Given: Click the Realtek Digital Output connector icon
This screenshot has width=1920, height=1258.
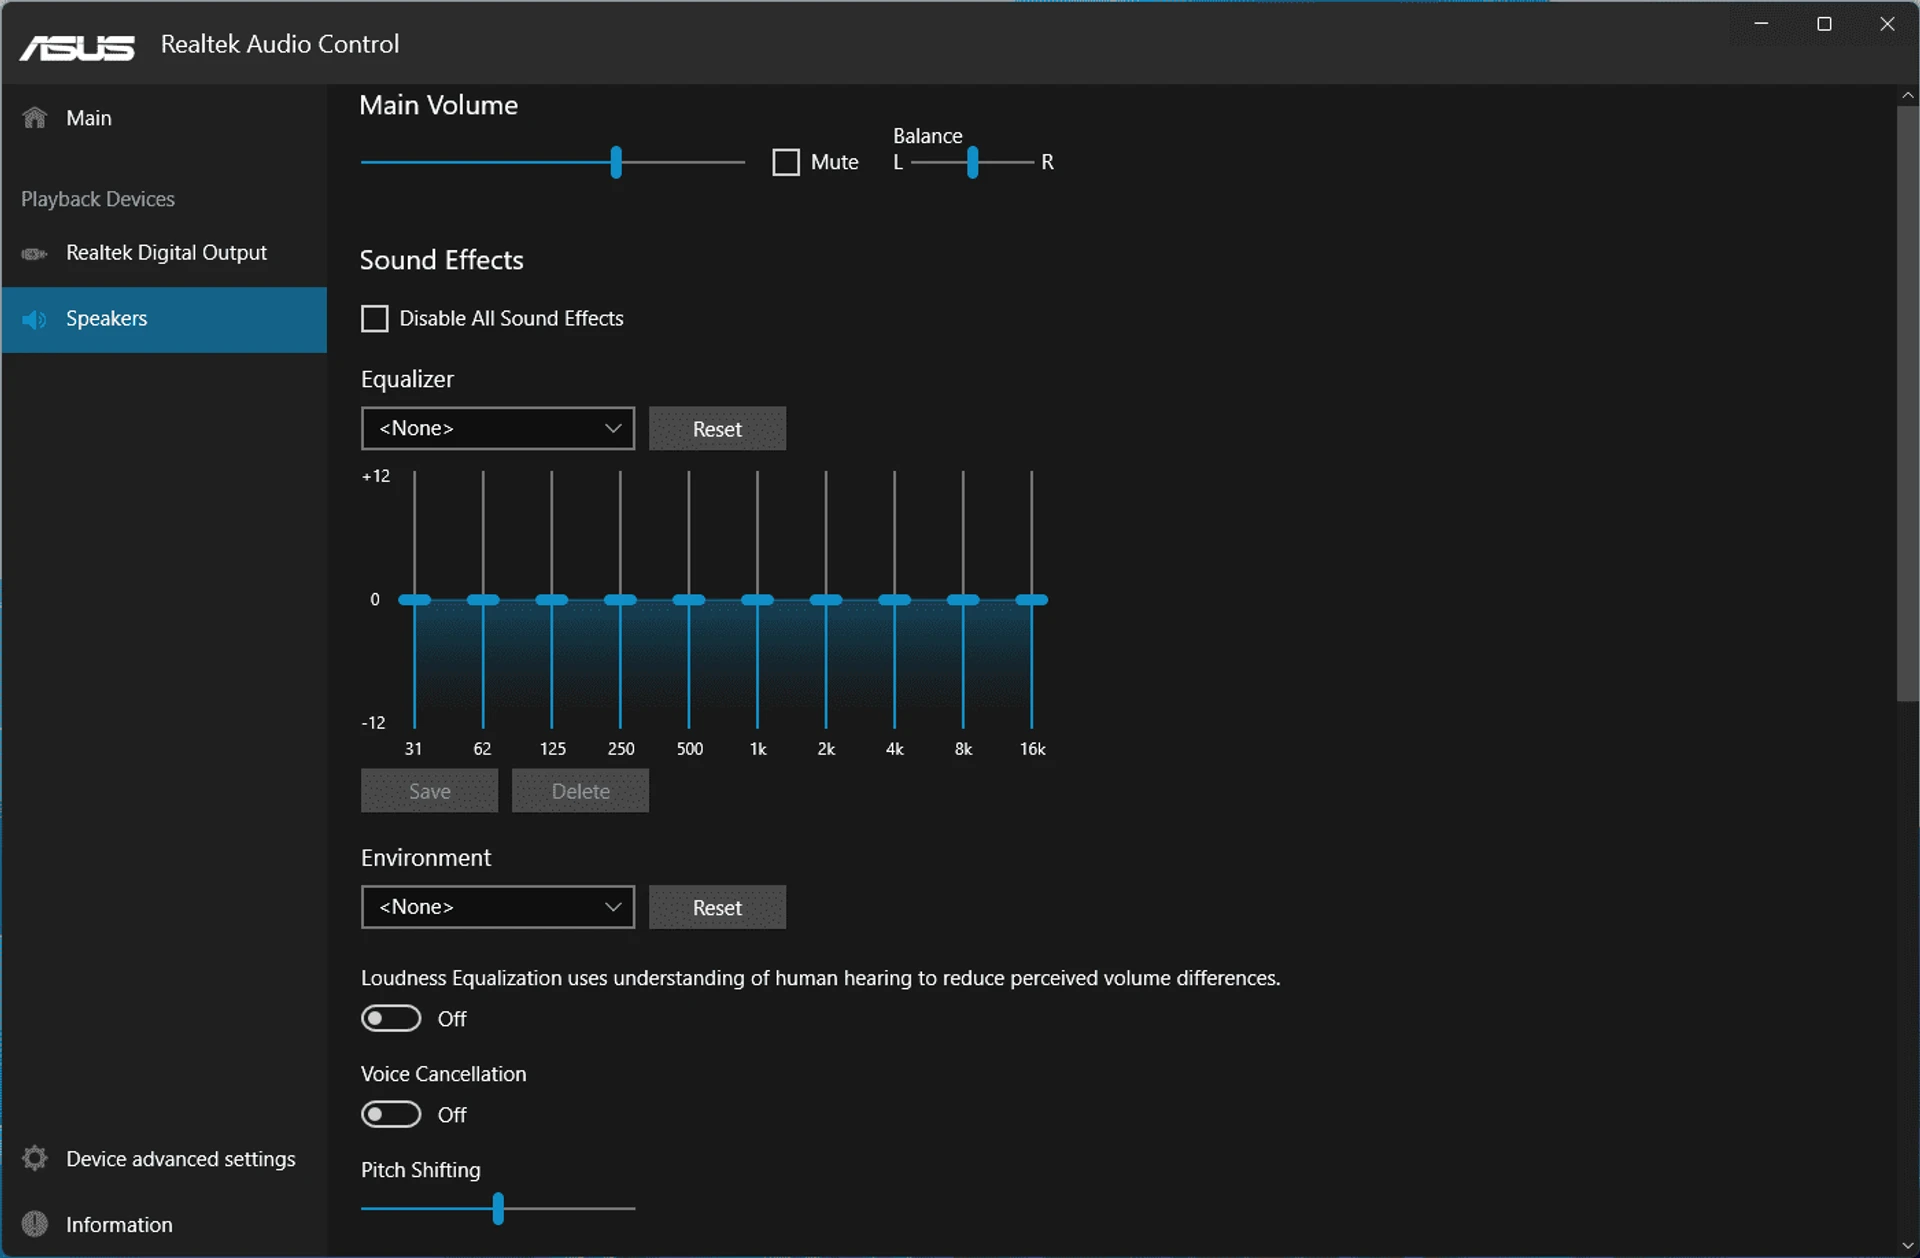Looking at the screenshot, I should click(35, 254).
